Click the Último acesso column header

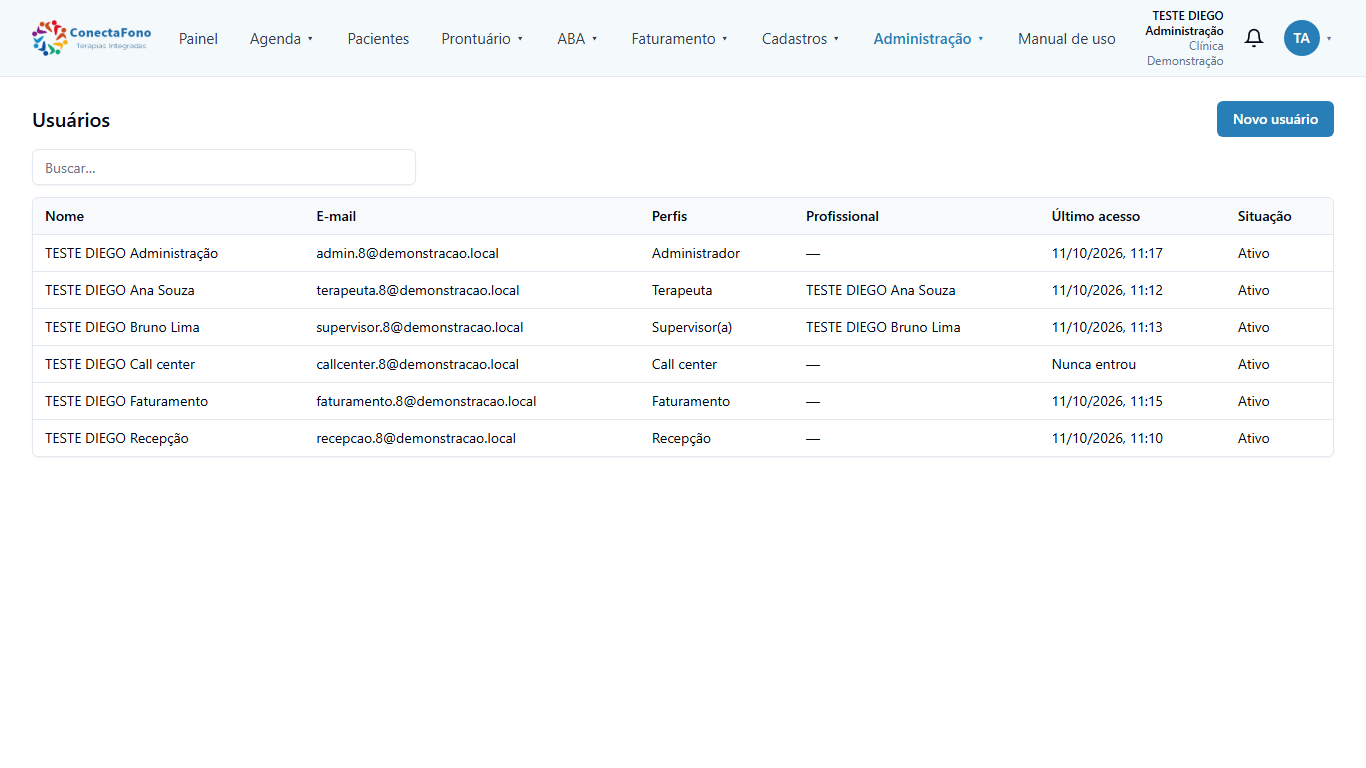[1096, 216]
